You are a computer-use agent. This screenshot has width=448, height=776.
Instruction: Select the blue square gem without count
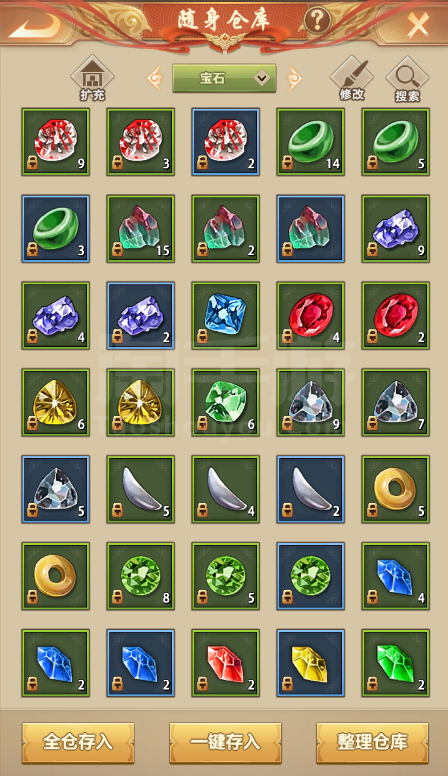click(226, 316)
